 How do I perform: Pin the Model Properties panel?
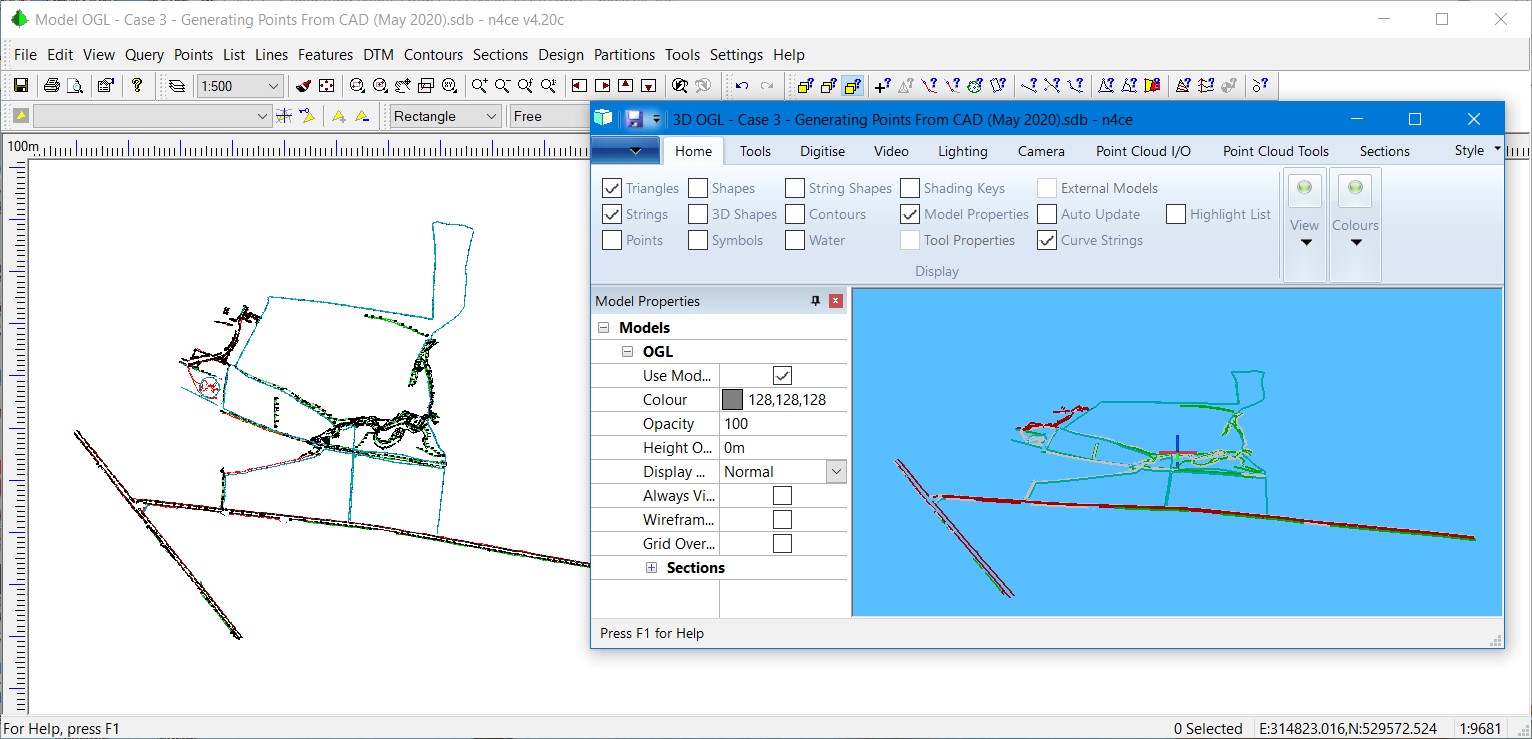point(815,301)
